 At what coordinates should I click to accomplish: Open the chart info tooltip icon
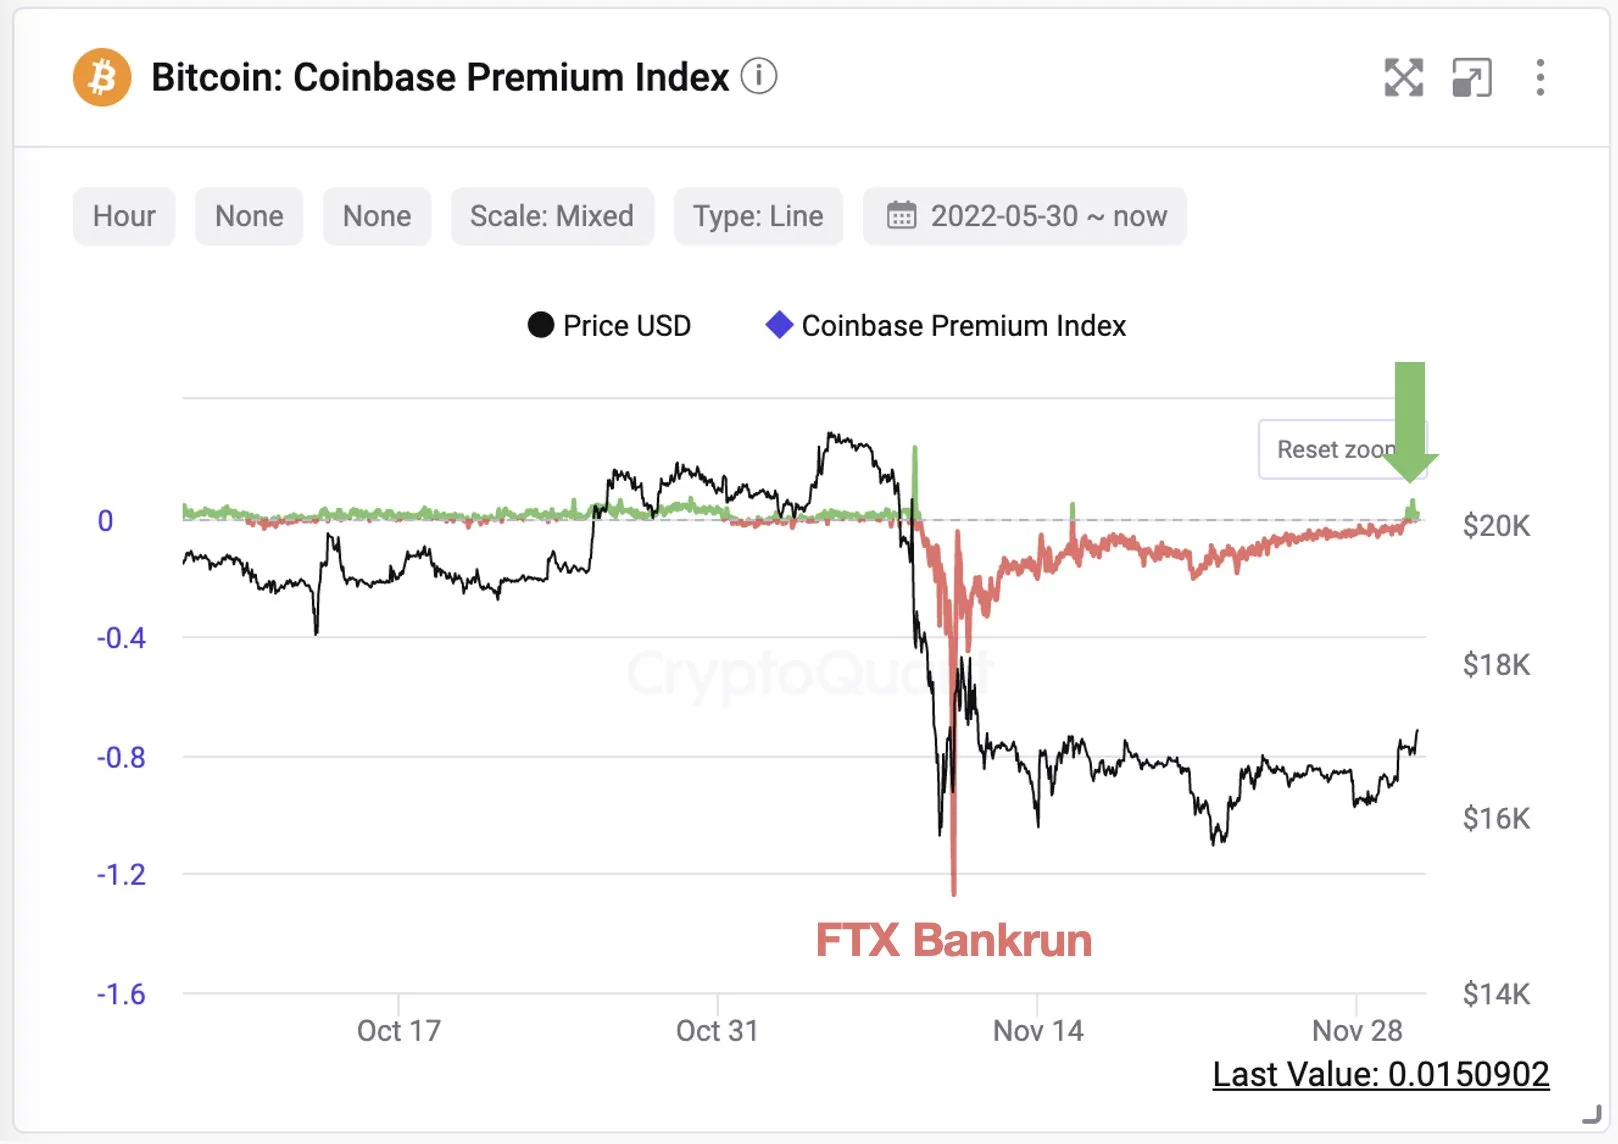pyautogui.click(x=760, y=76)
